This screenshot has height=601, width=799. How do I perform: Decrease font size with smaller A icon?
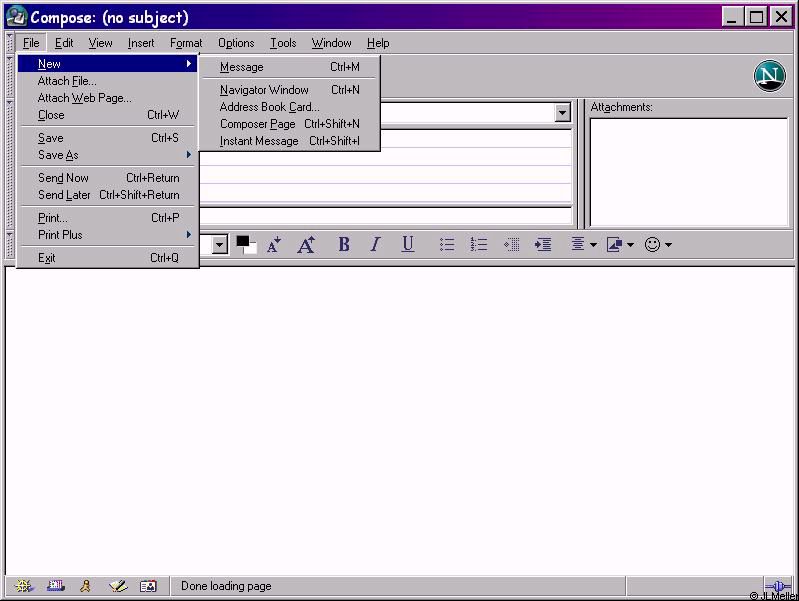(274, 245)
